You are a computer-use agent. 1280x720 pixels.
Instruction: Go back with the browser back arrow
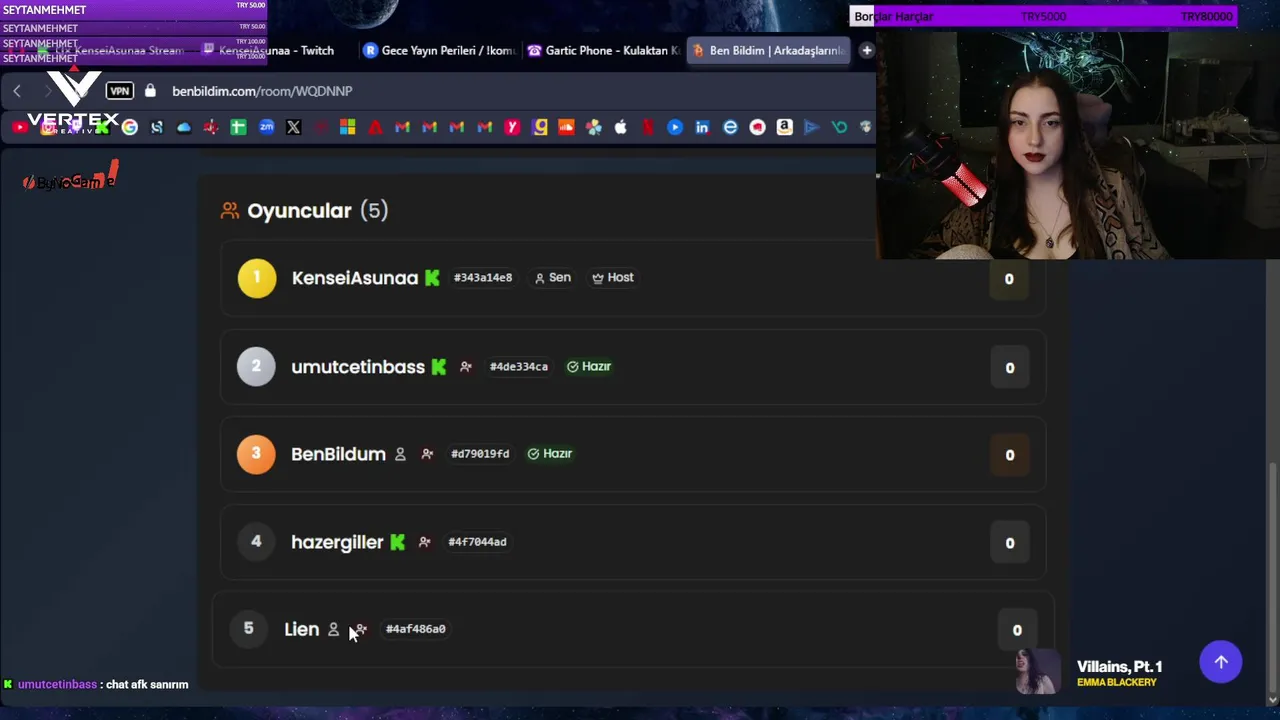click(17, 91)
